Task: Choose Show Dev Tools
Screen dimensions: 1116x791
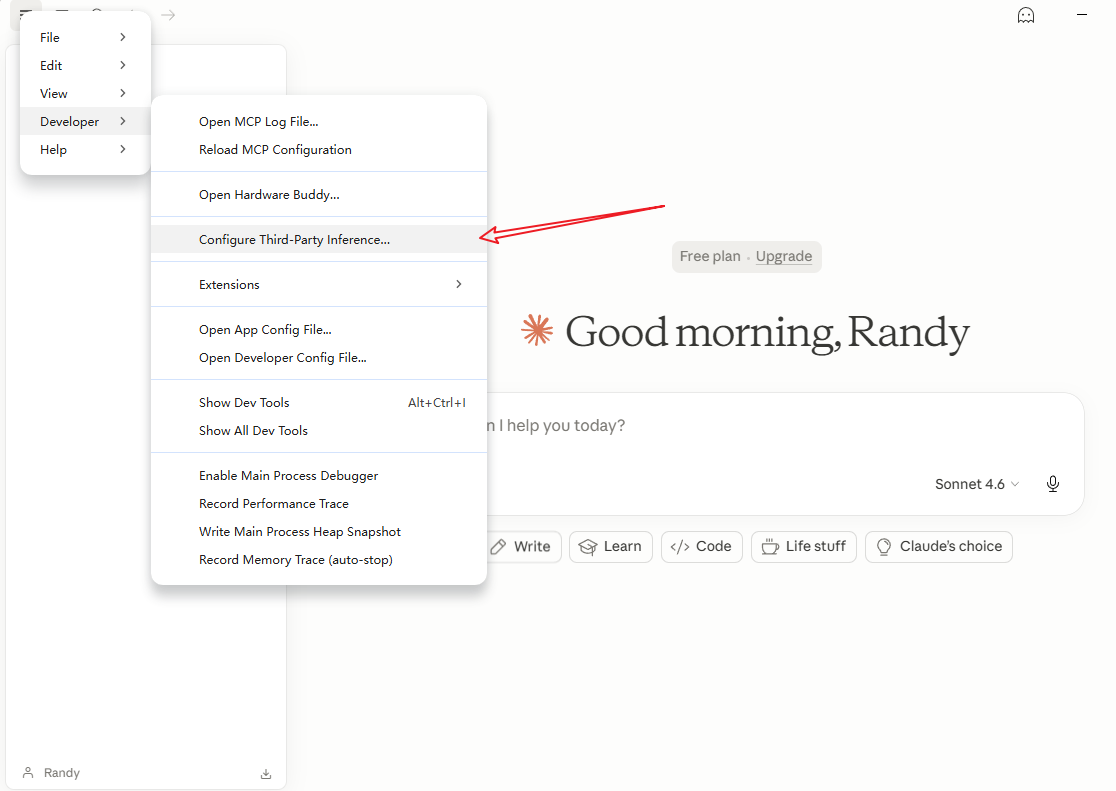Action: [319, 402]
